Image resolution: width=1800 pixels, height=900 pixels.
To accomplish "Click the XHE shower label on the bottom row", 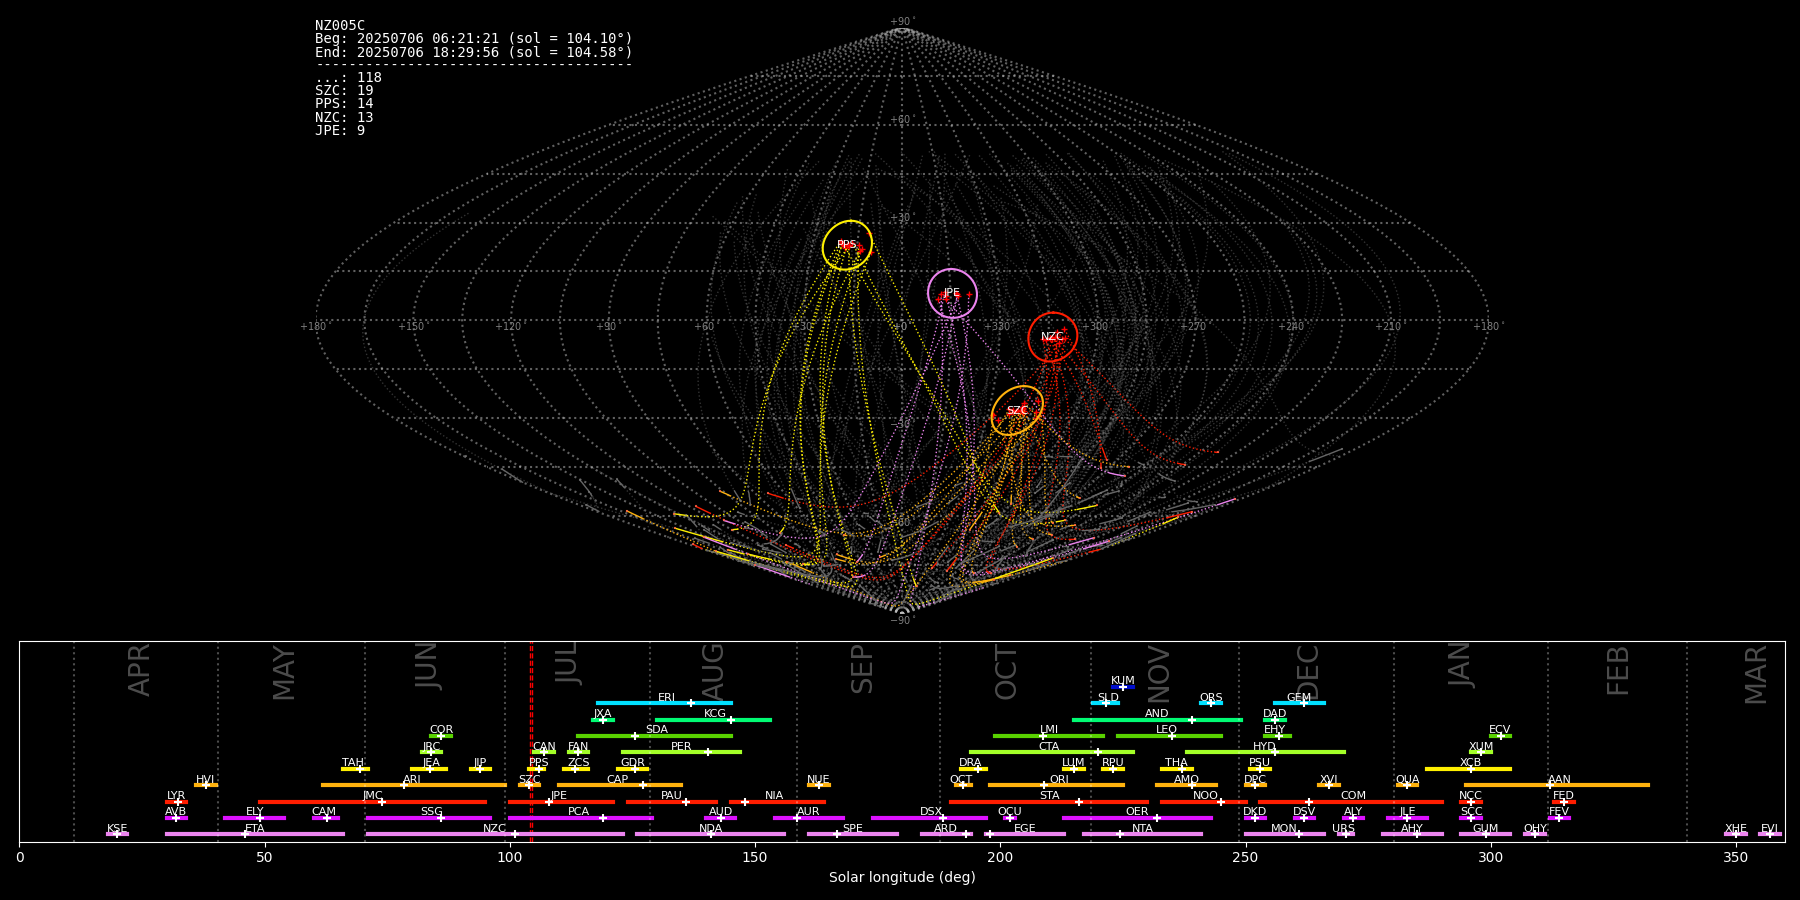I will [1736, 829].
